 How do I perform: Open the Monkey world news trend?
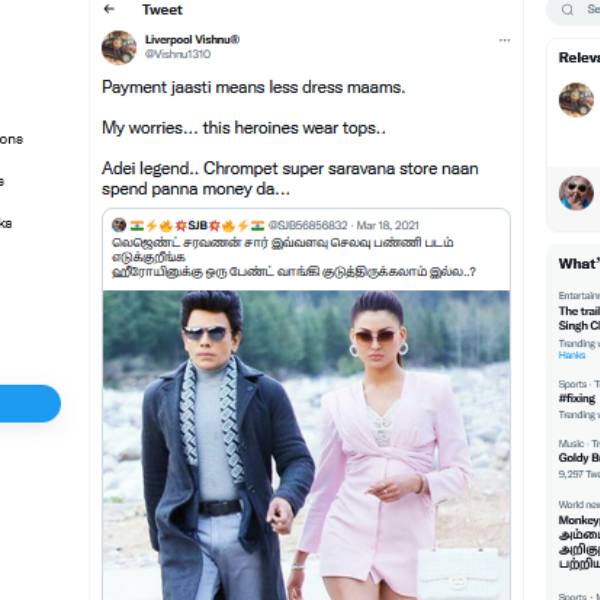[x=578, y=521]
